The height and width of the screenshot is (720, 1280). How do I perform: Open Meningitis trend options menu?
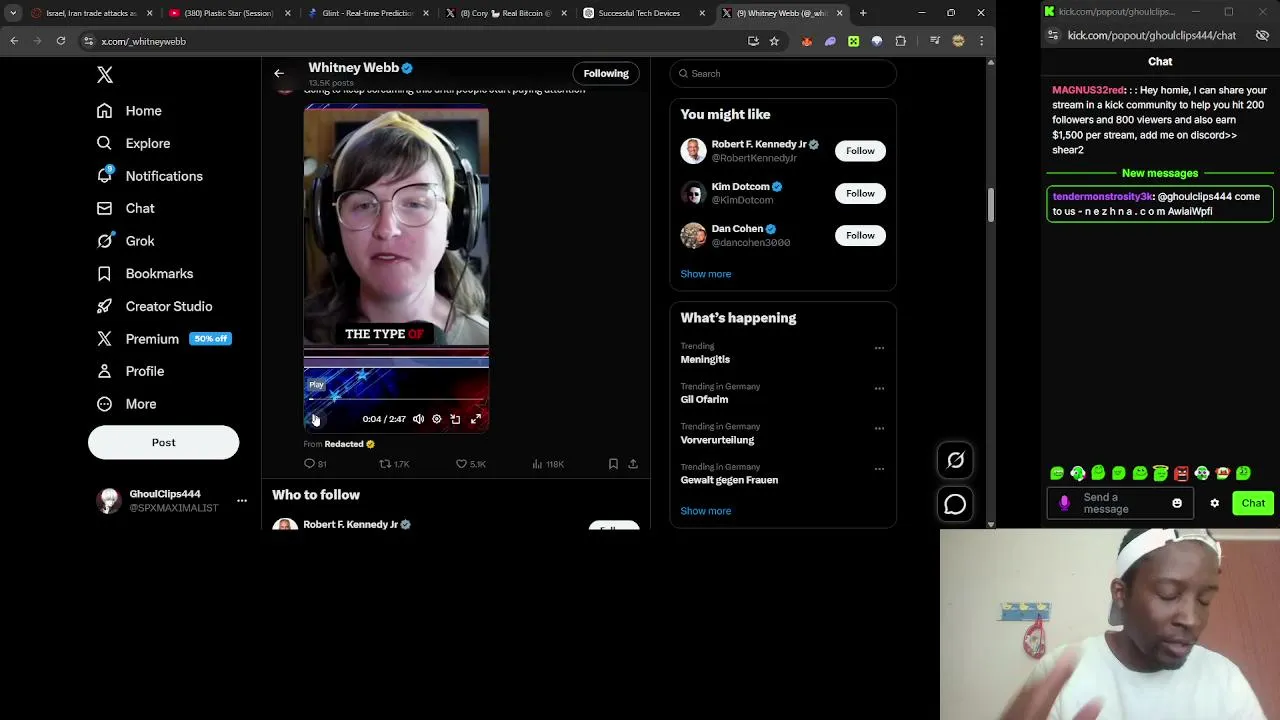879,348
